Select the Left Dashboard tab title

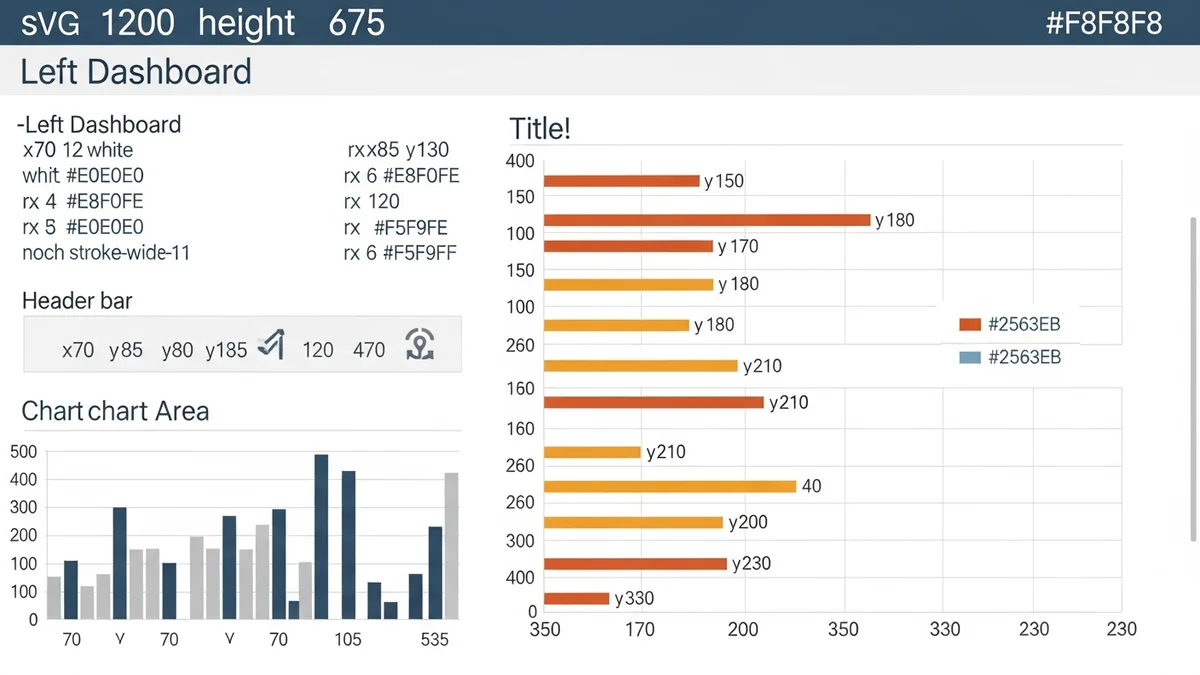(136, 72)
